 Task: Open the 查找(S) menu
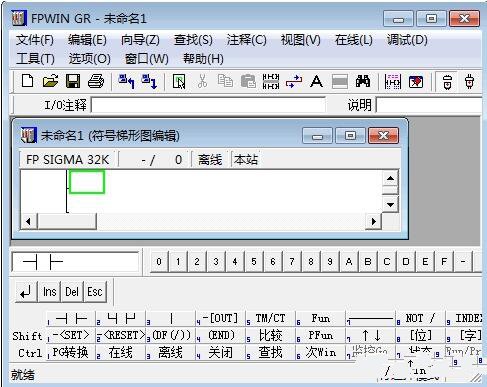click(193, 40)
